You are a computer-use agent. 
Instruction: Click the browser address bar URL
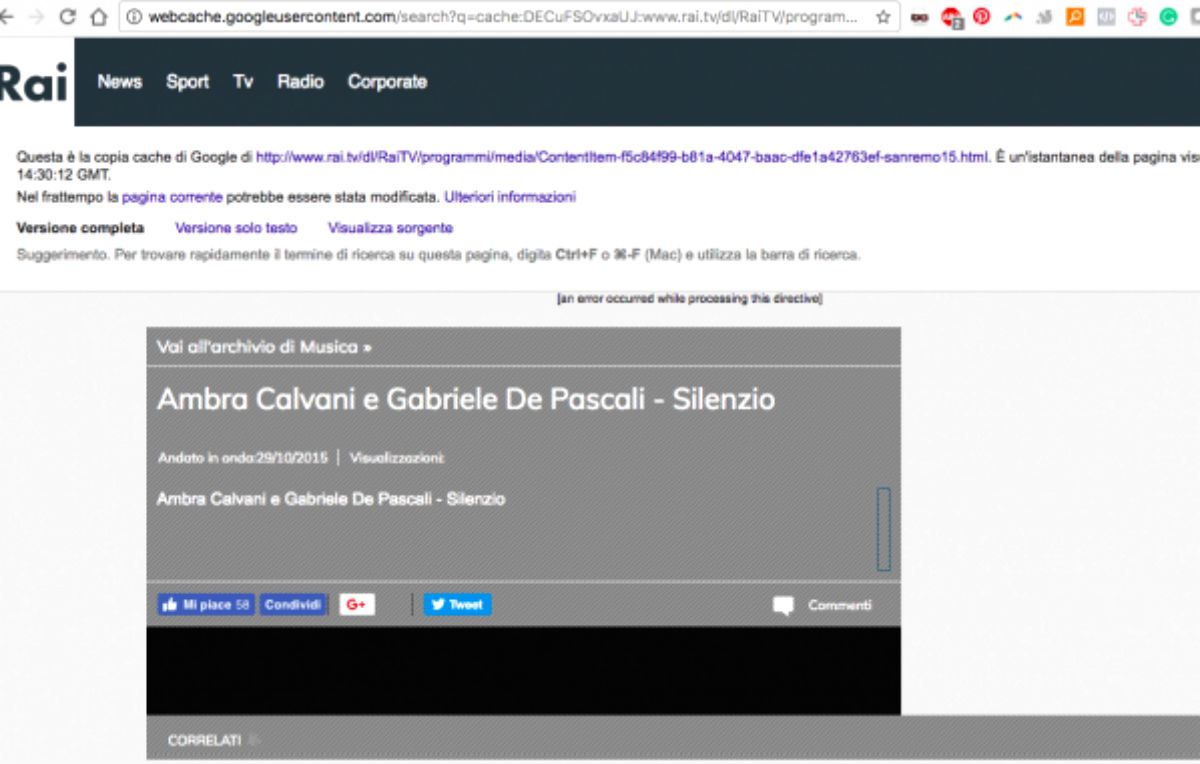pyautogui.click(x=500, y=17)
